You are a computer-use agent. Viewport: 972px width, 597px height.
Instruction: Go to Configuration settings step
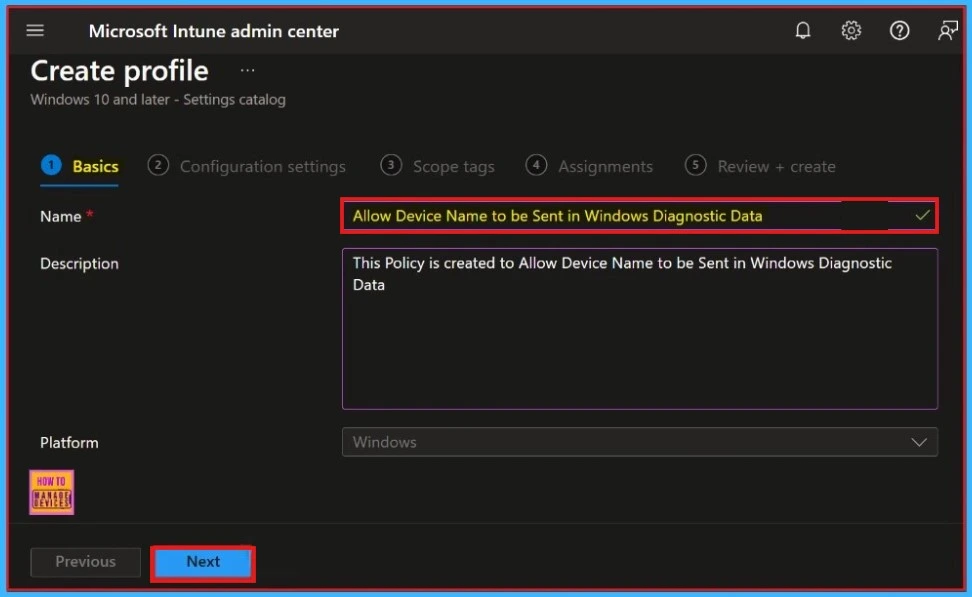pos(247,166)
